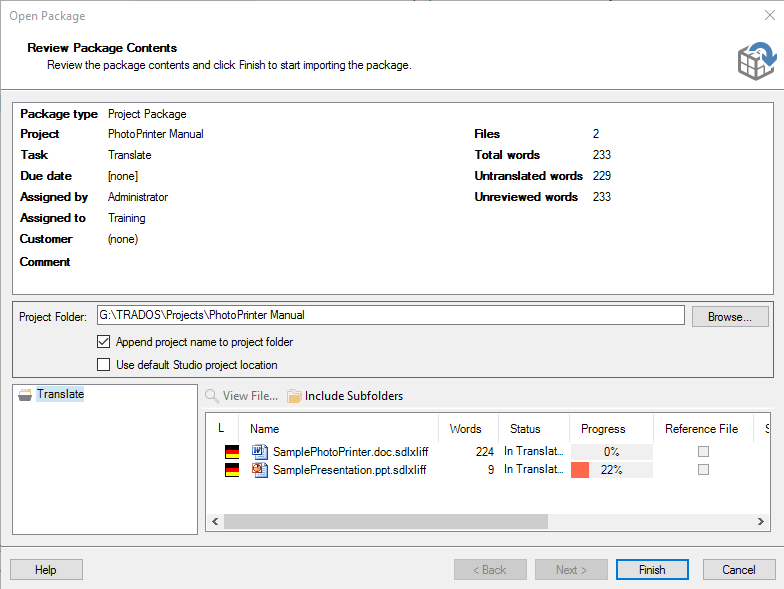Click the package box icon in header
784x589 pixels.
click(757, 60)
